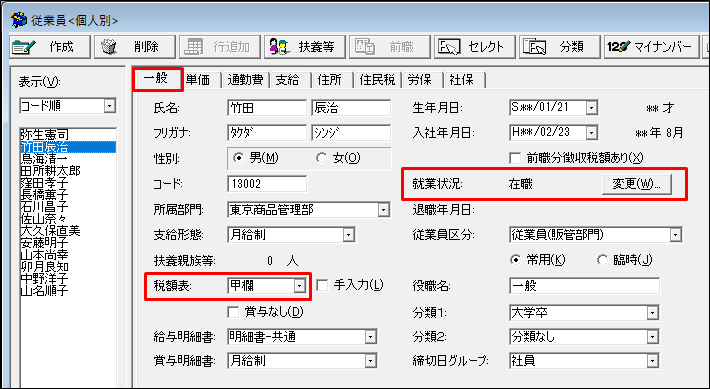Select employee 山本尚幸 in the list

68,255
